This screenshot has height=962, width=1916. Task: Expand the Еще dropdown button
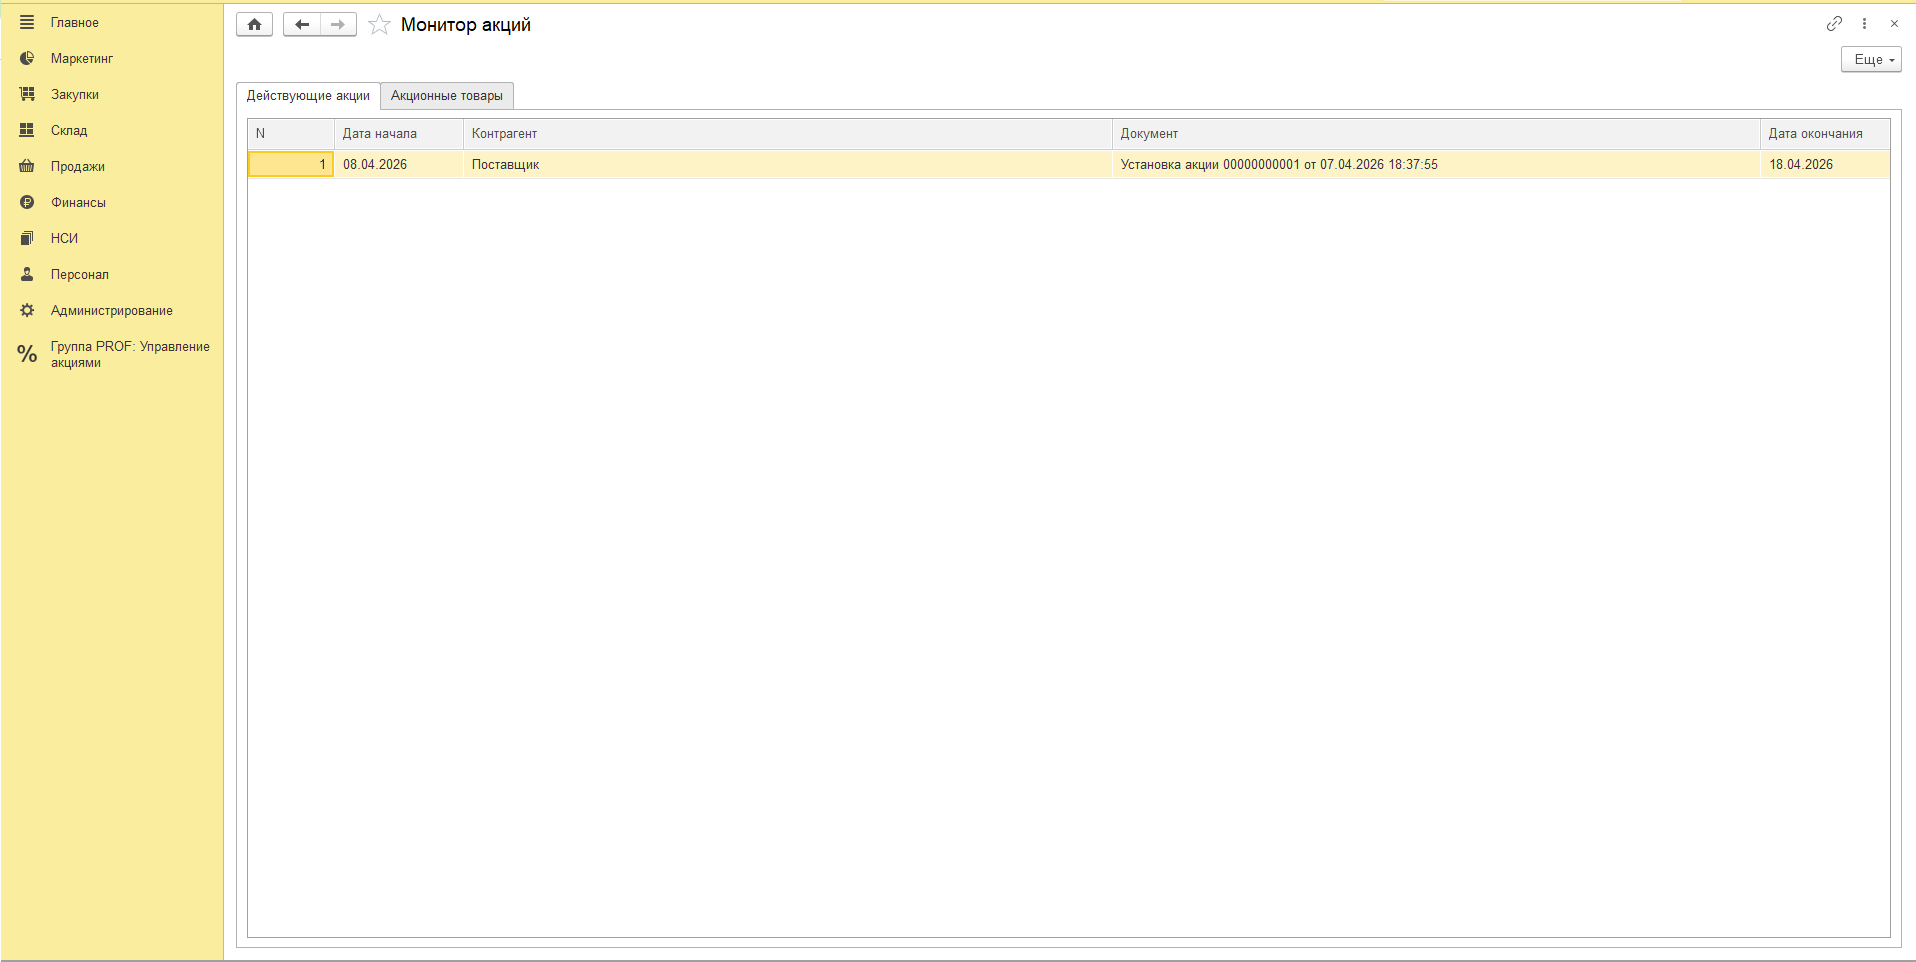point(1870,60)
